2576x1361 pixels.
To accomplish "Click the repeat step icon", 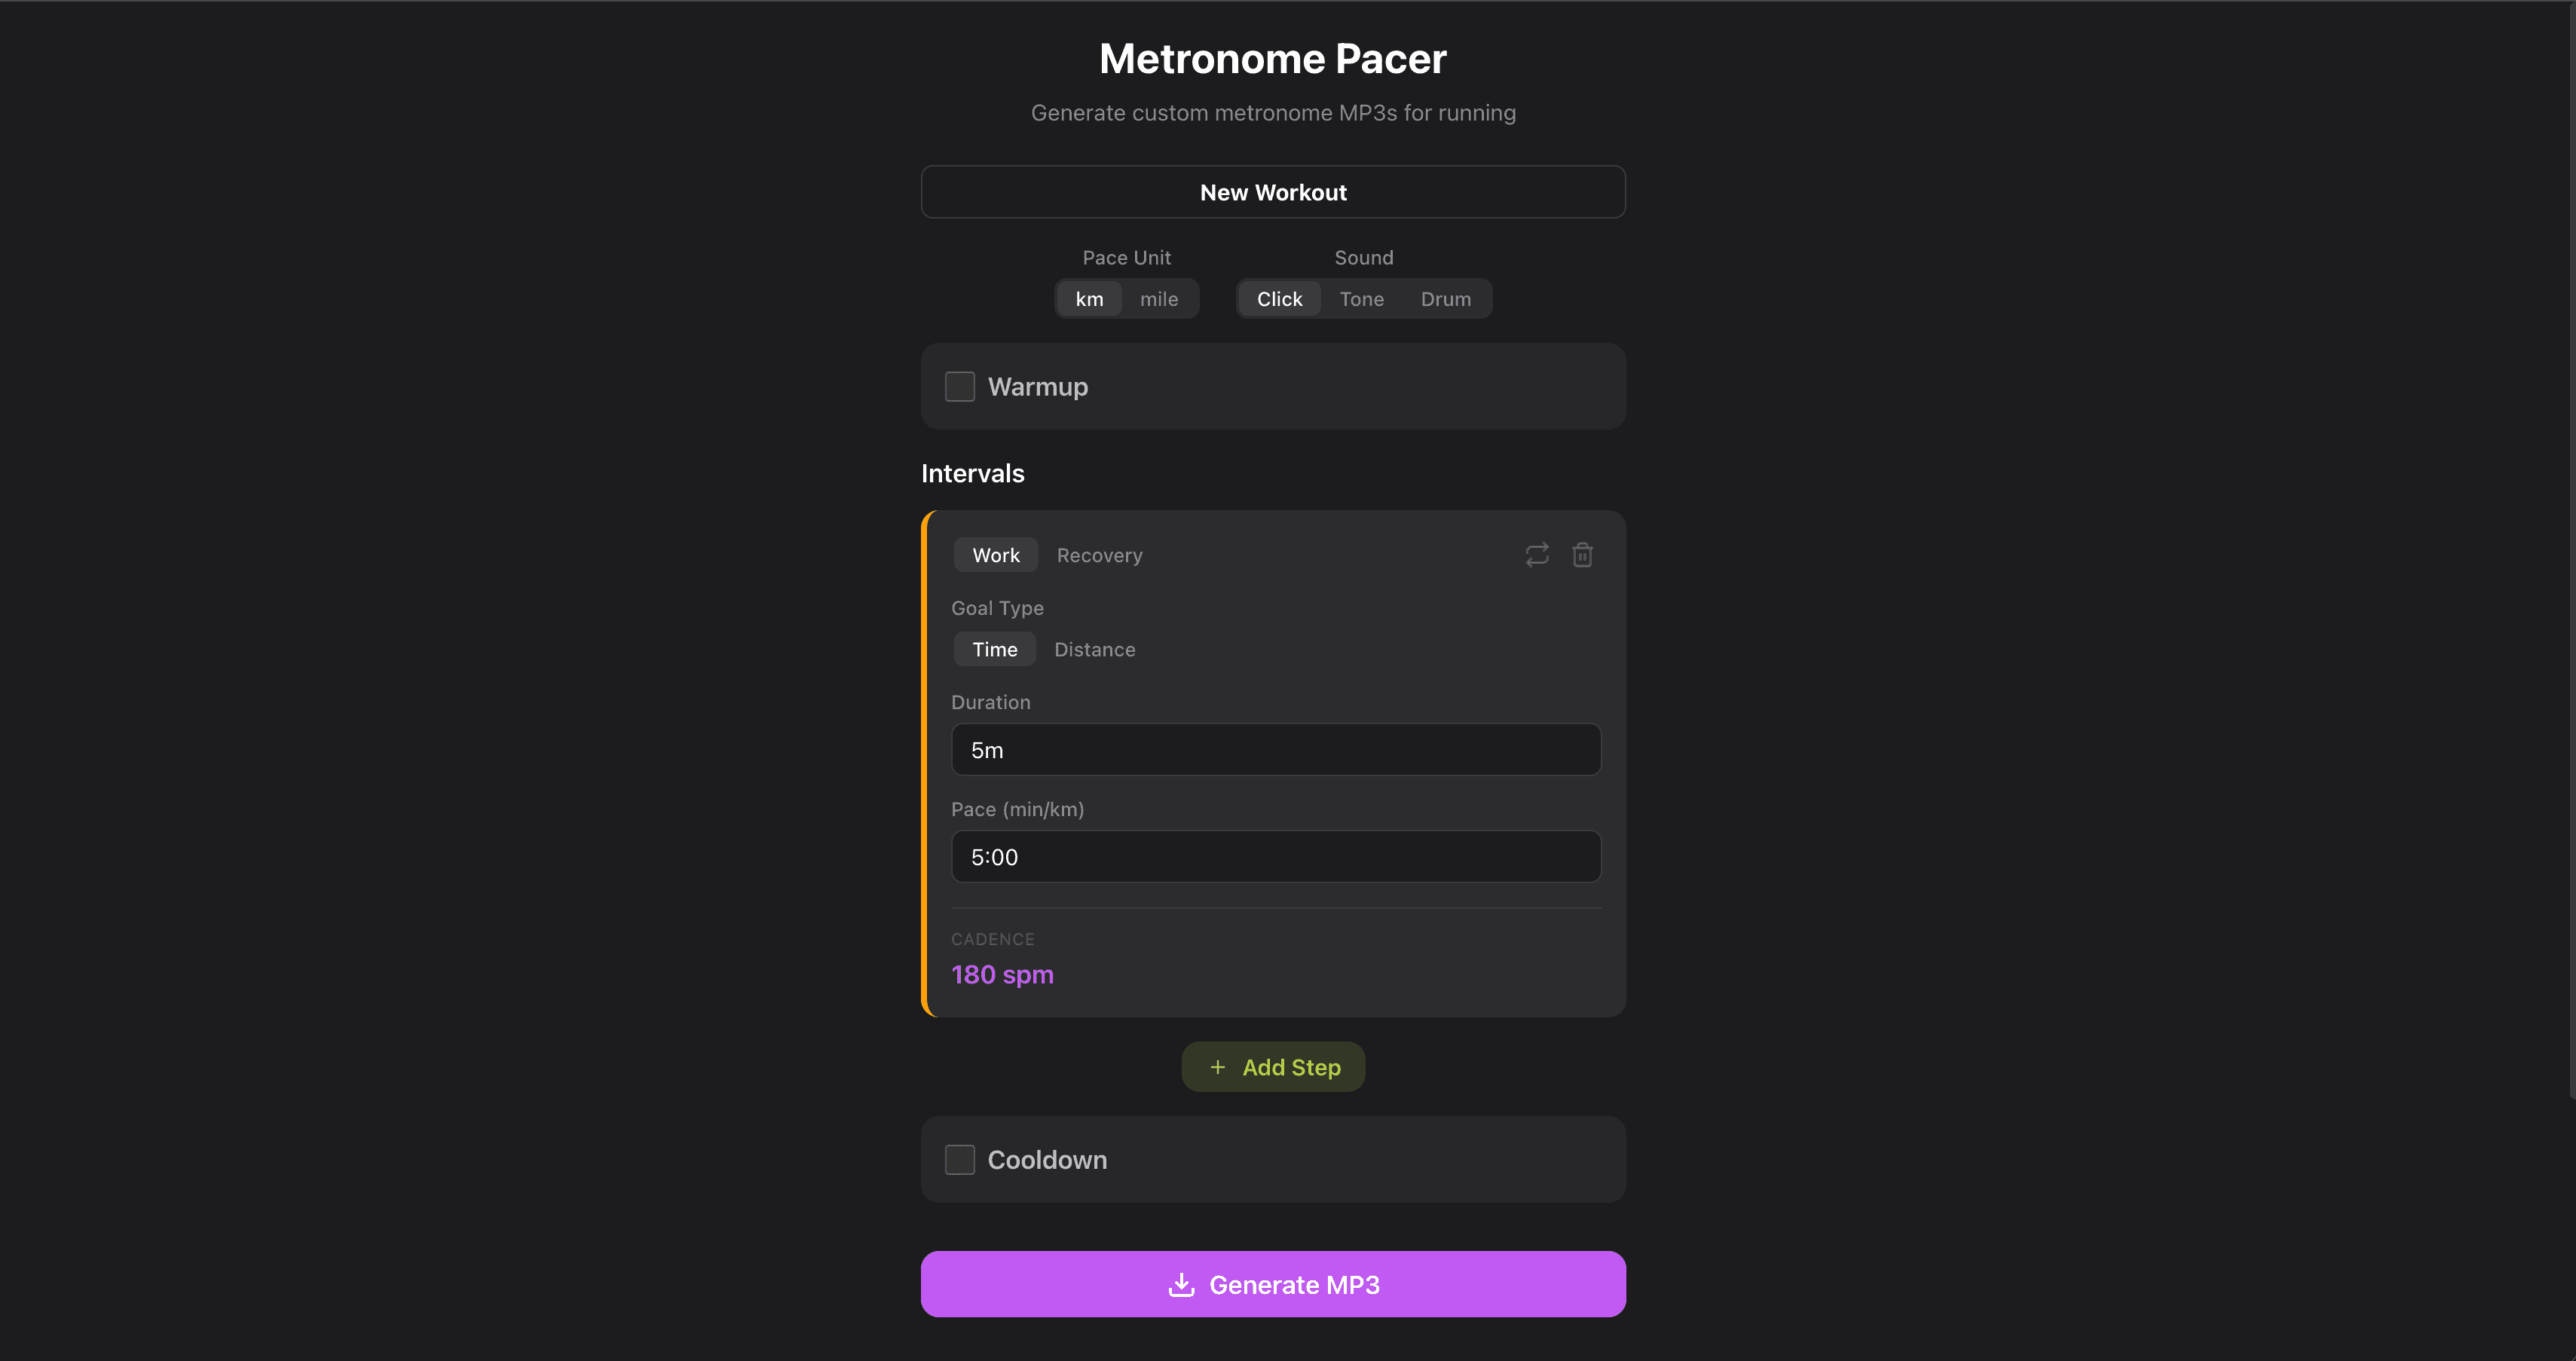I will [1537, 554].
